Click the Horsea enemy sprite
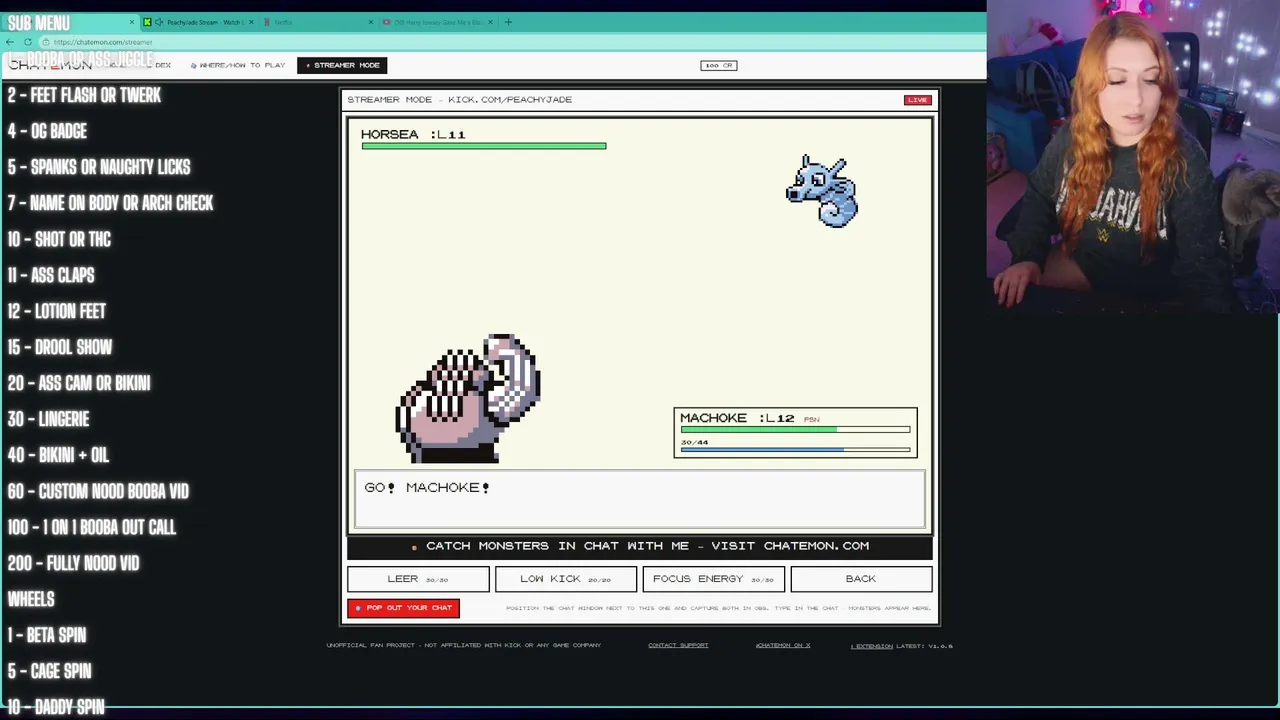1280x720 pixels. 822,191
